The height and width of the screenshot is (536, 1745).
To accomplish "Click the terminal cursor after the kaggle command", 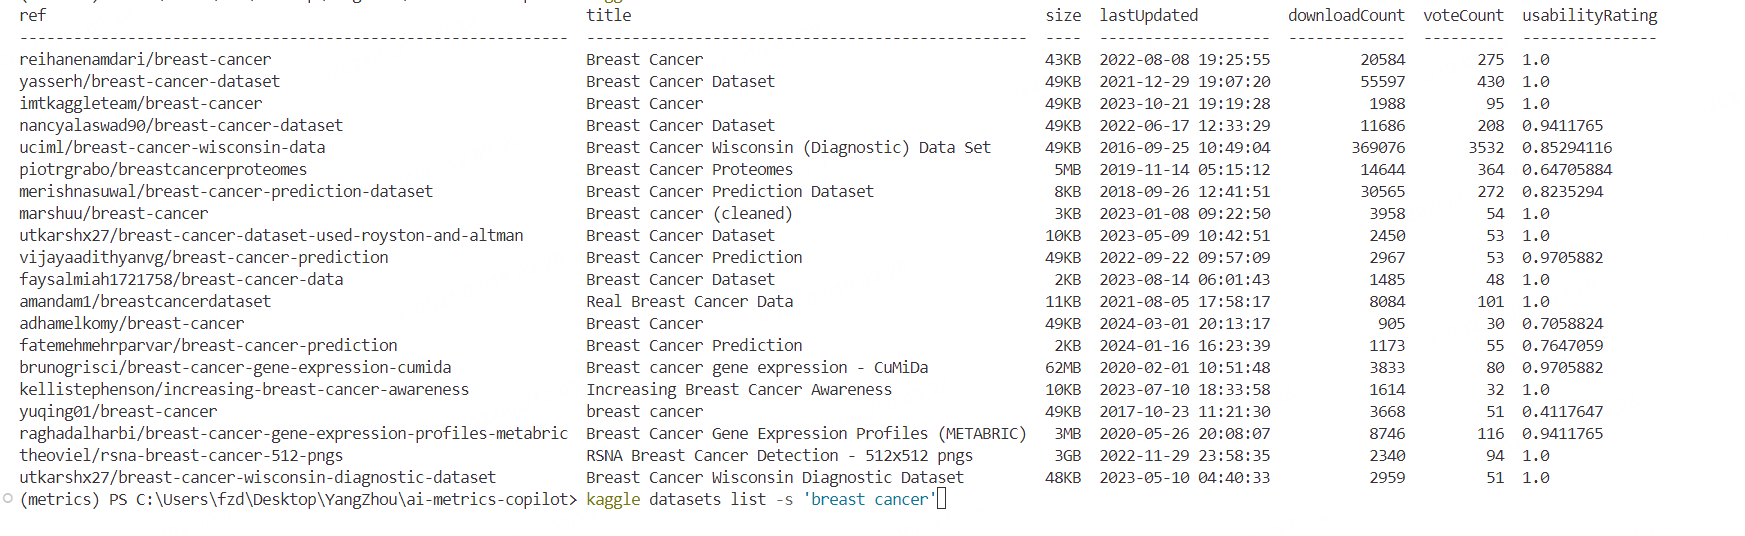I will click(x=941, y=499).
